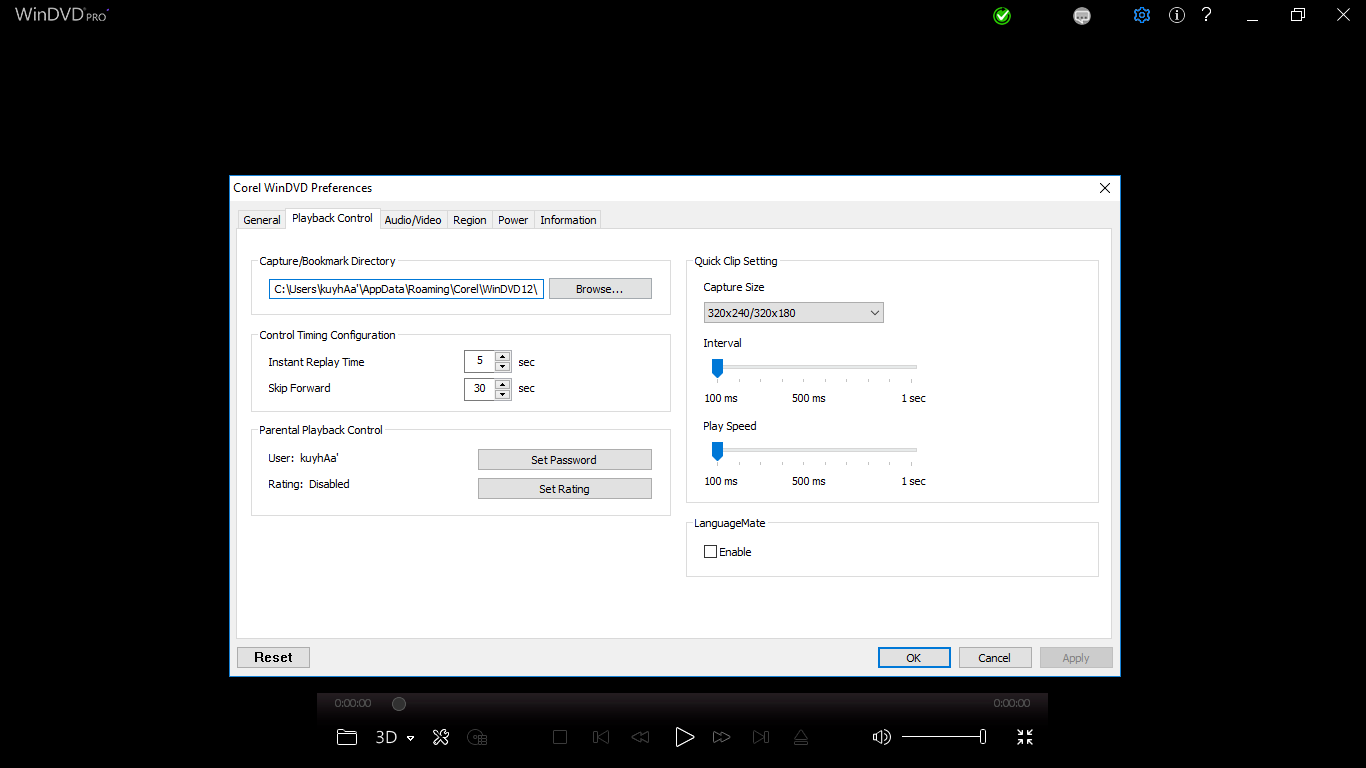Image resolution: width=1366 pixels, height=768 pixels.
Task: Click the question mark help icon
Action: click(x=1207, y=15)
